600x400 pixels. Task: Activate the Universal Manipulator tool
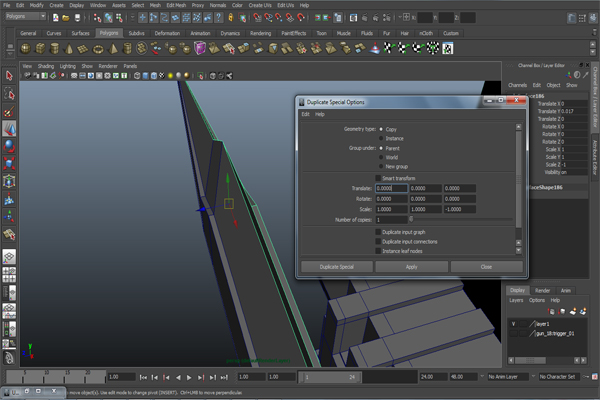pyautogui.click(x=9, y=181)
